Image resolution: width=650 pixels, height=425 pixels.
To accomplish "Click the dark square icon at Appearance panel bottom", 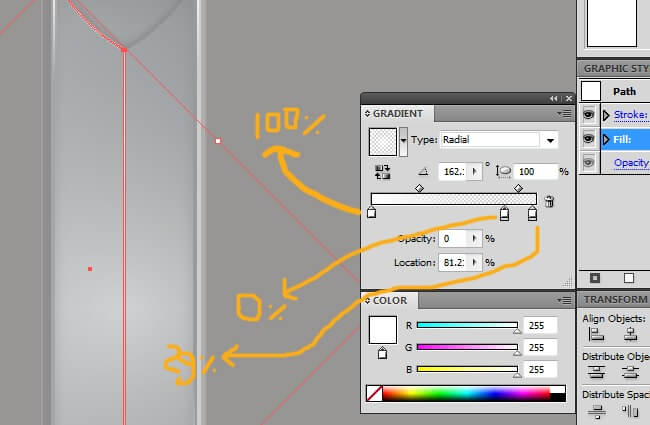I will tap(595, 278).
